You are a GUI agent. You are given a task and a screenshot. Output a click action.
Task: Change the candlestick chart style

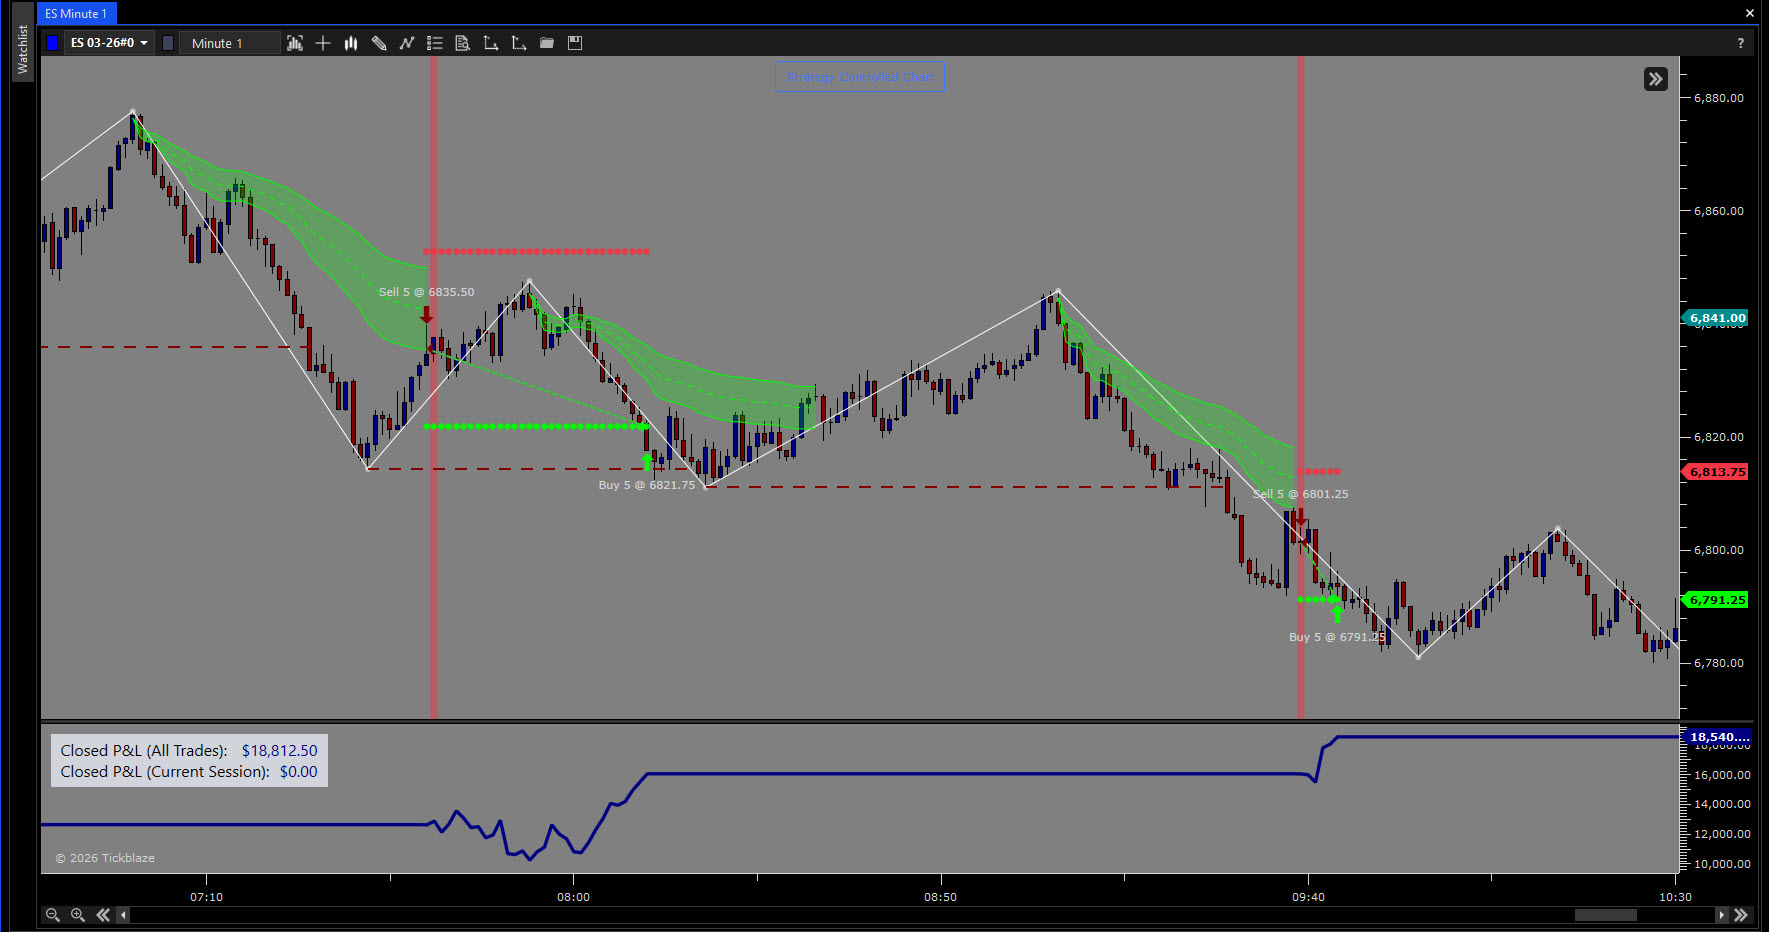click(351, 43)
